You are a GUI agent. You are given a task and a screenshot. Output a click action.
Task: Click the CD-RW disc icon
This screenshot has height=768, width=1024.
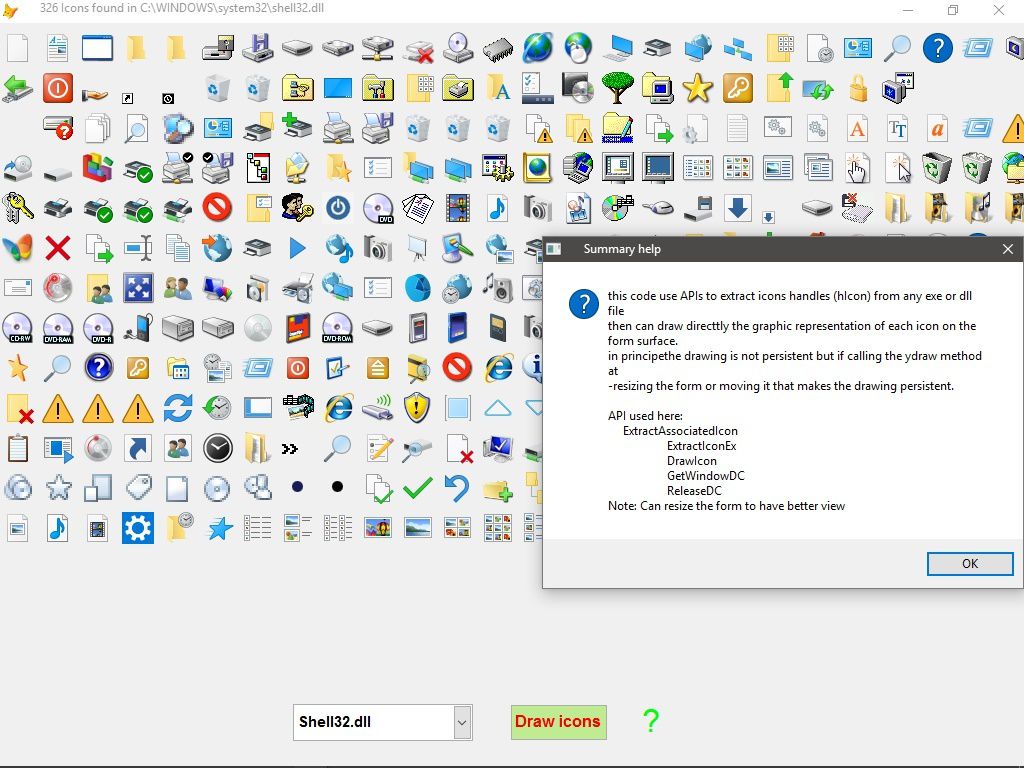coord(18,328)
